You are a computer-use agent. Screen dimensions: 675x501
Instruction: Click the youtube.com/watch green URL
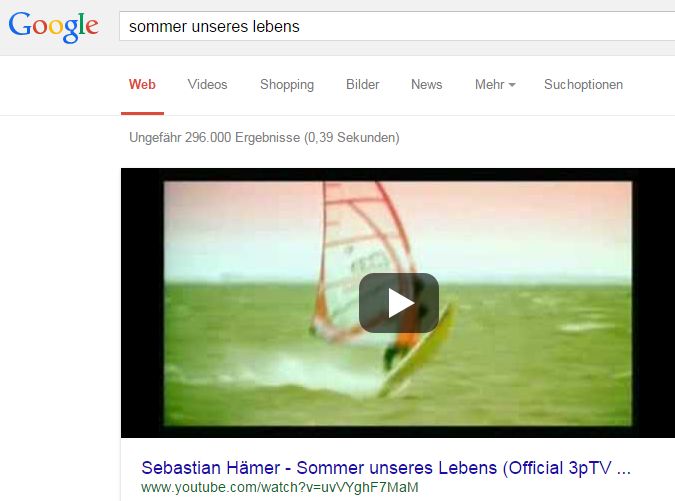point(279,488)
